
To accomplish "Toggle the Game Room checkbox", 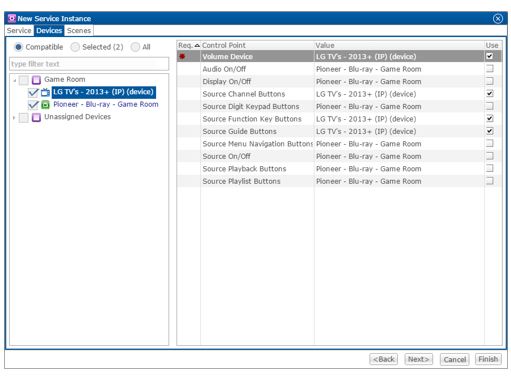I will click(x=24, y=80).
